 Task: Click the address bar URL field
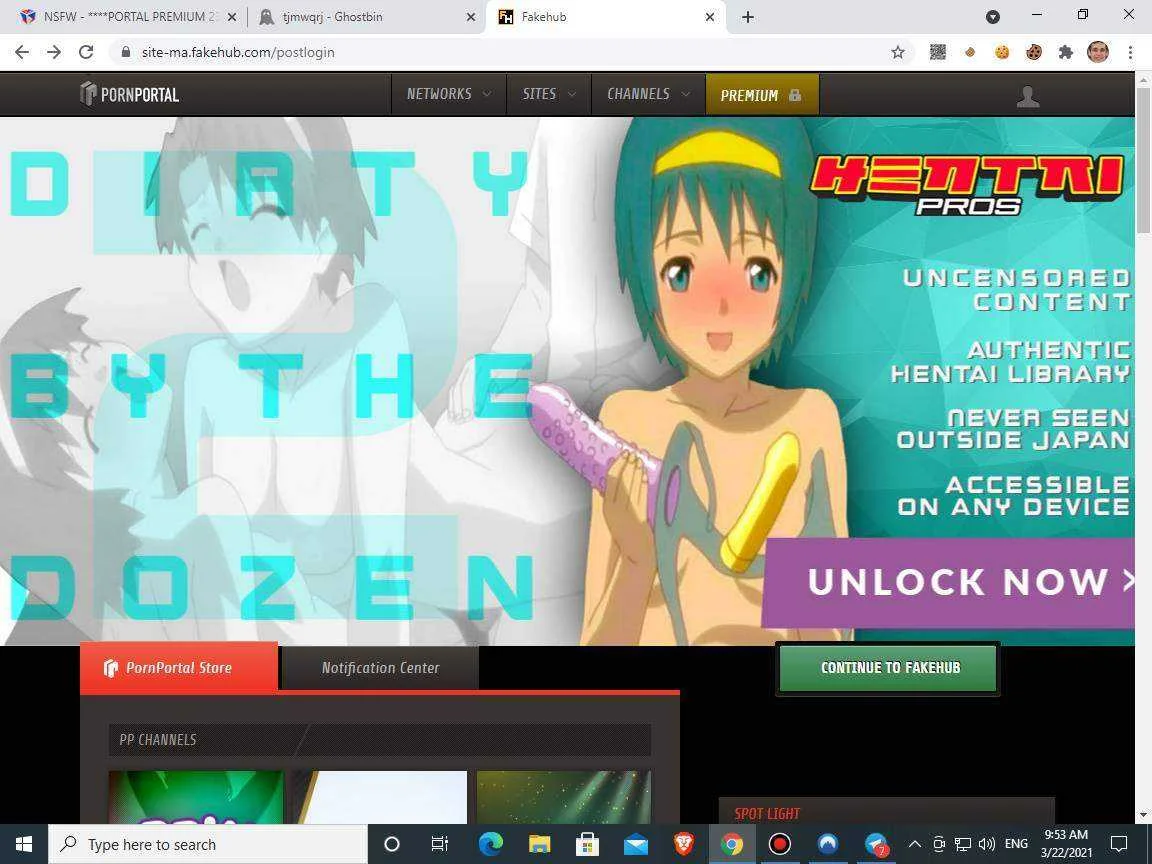coord(507,52)
